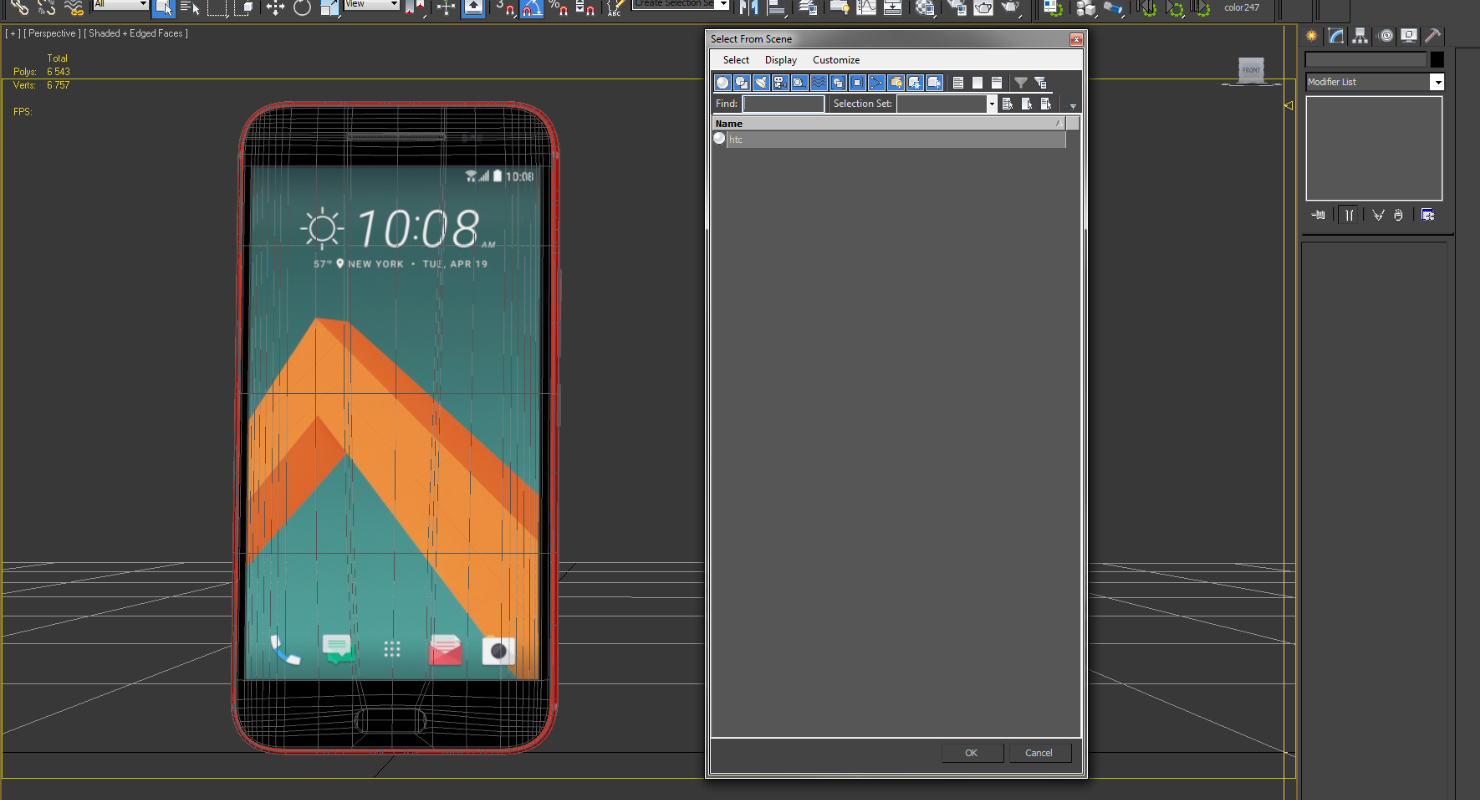This screenshot has height=800, width=1480.
Task: Open the Display tab in command panel
Action: [1409, 35]
